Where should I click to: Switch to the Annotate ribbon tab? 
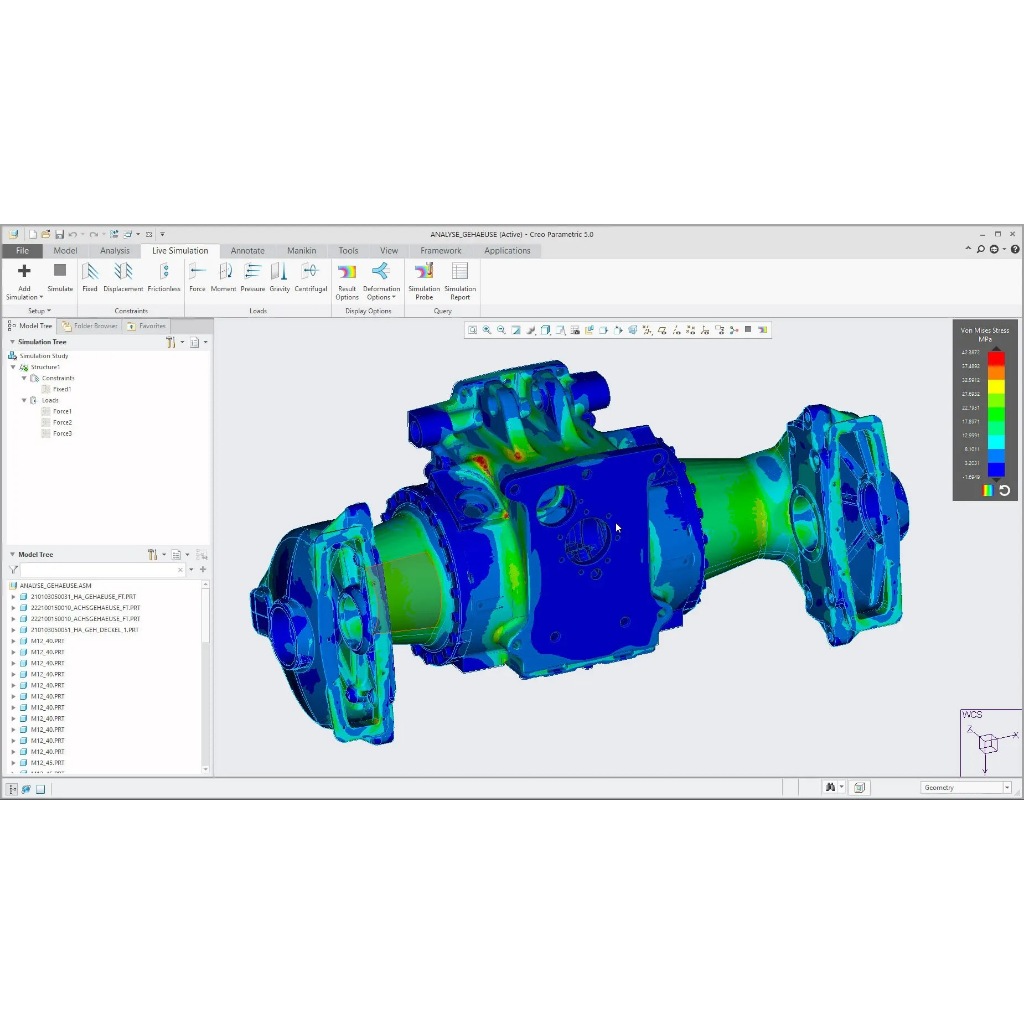tap(248, 251)
